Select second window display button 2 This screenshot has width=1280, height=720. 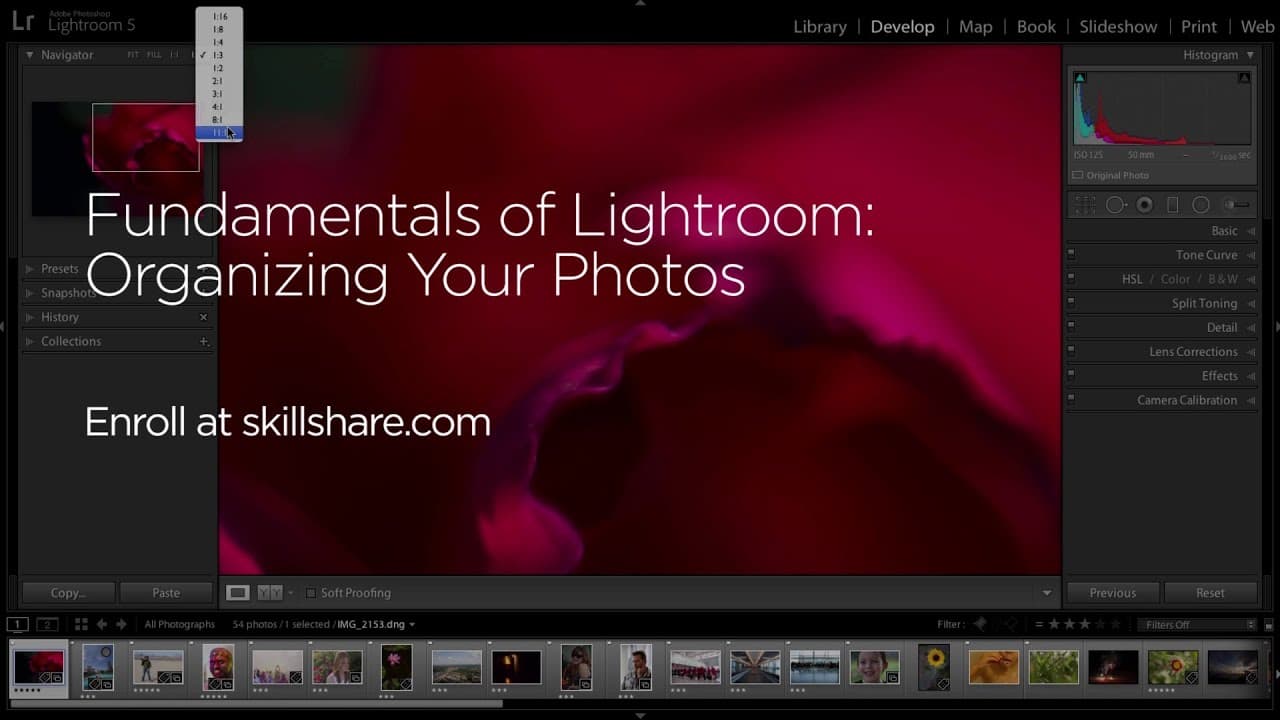(x=47, y=624)
